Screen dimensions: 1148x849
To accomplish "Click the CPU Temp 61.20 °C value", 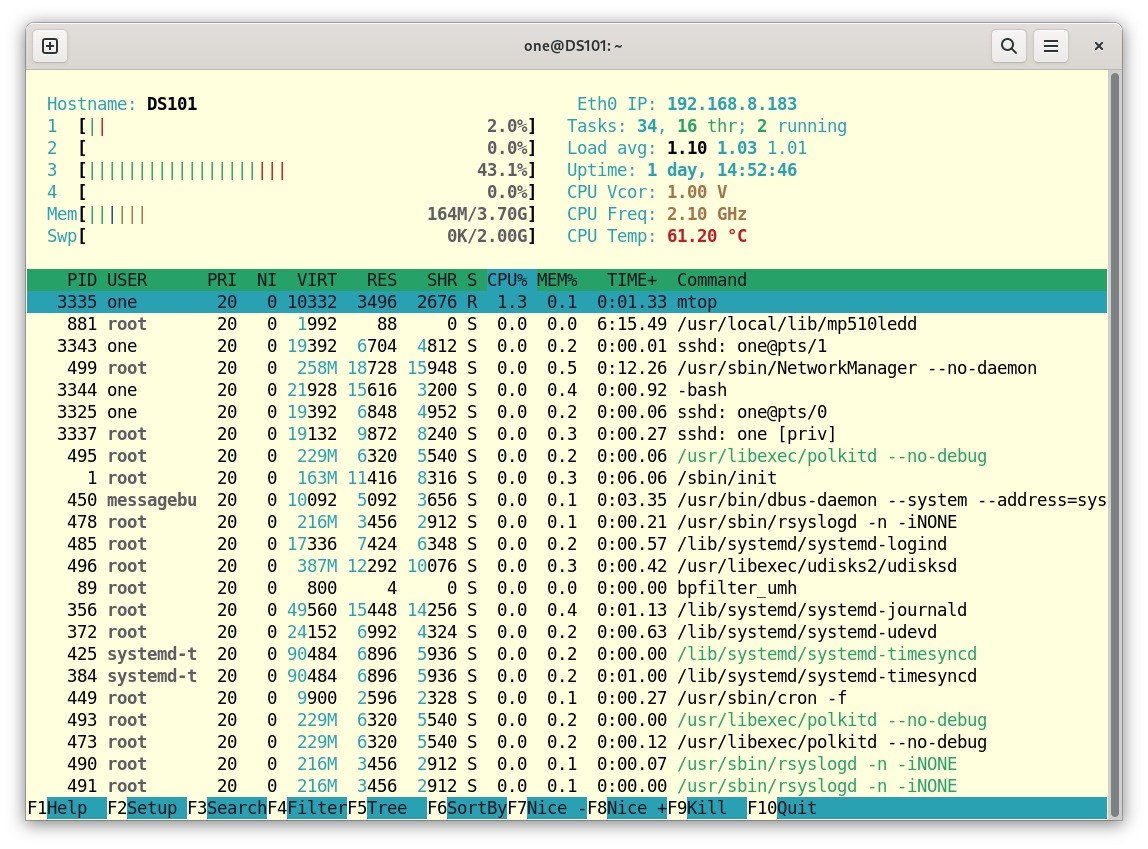I will (x=707, y=236).
